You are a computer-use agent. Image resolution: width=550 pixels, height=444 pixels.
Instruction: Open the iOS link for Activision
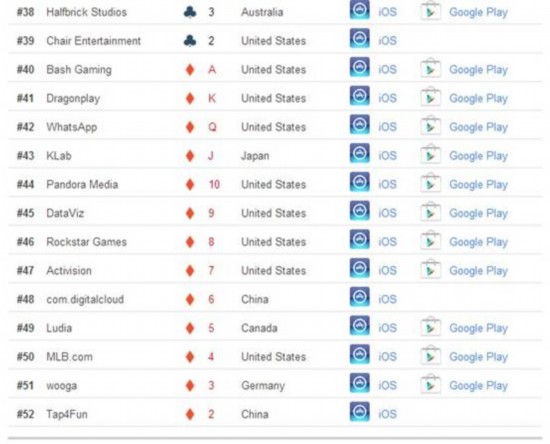point(388,271)
